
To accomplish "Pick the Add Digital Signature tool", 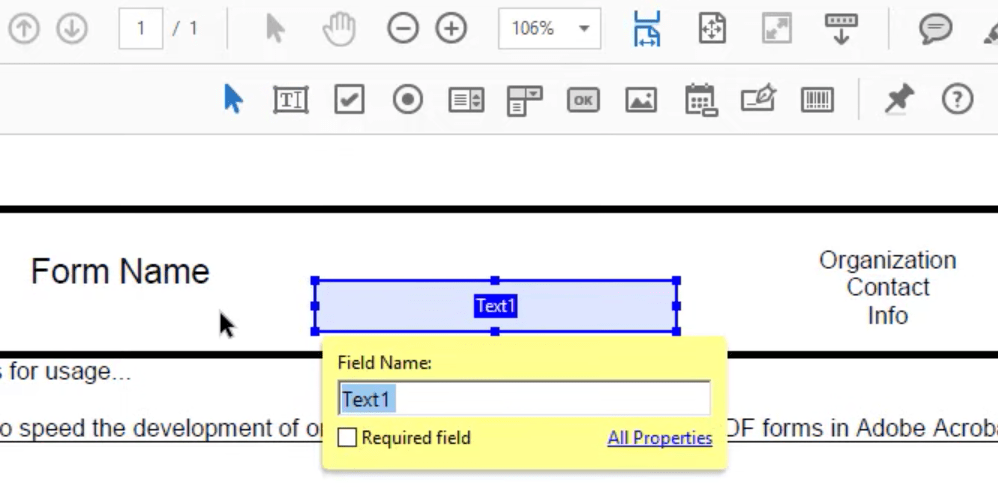I will [x=758, y=99].
